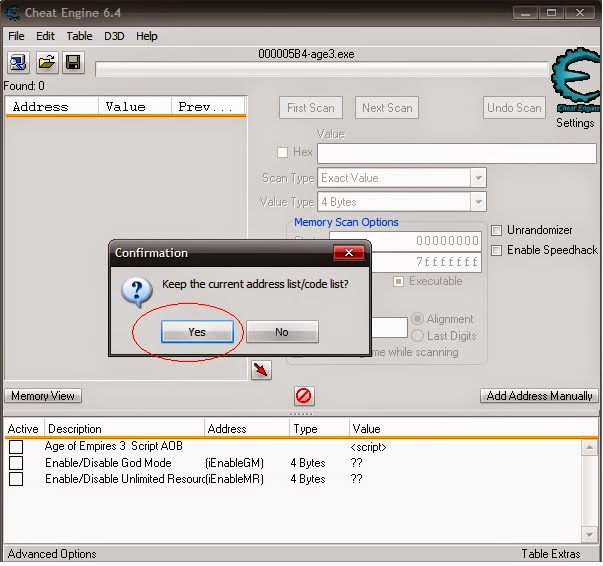The height and width of the screenshot is (566, 603).
Task: Click the Stop address field 7fffffff
Action: (426, 262)
